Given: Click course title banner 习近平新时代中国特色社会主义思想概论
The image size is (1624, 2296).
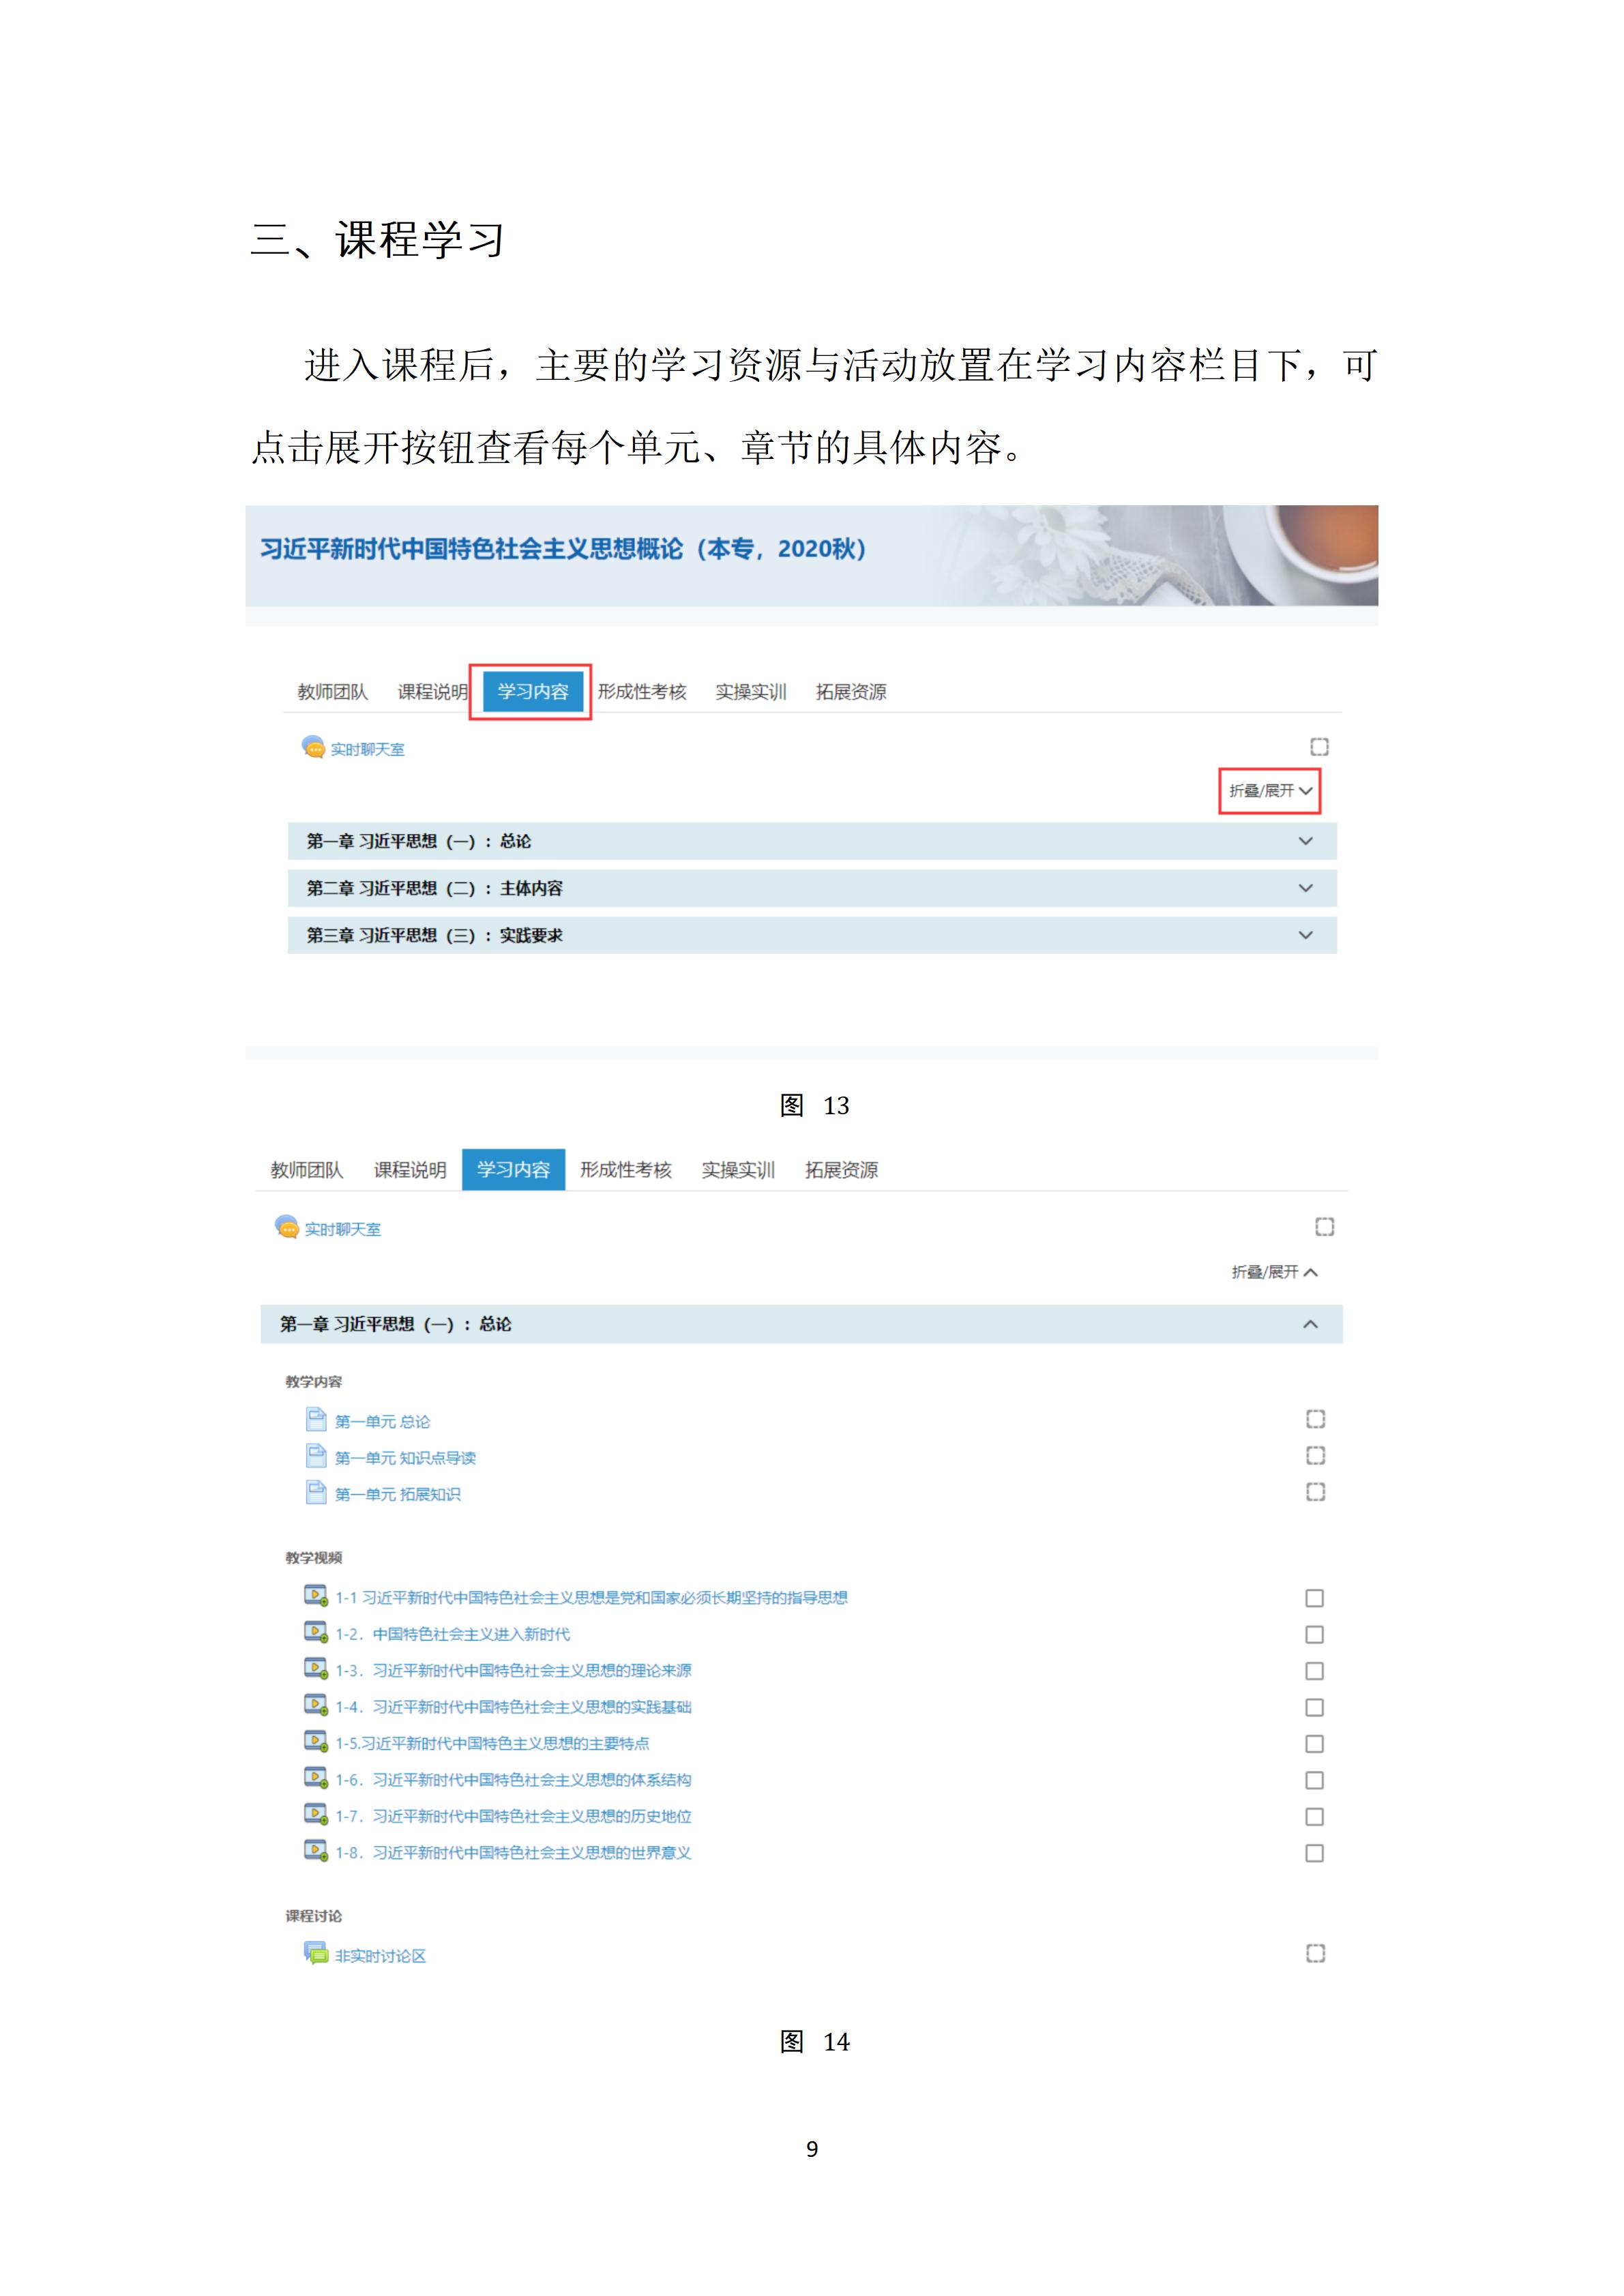Looking at the screenshot, I should [x=563, y=549].
